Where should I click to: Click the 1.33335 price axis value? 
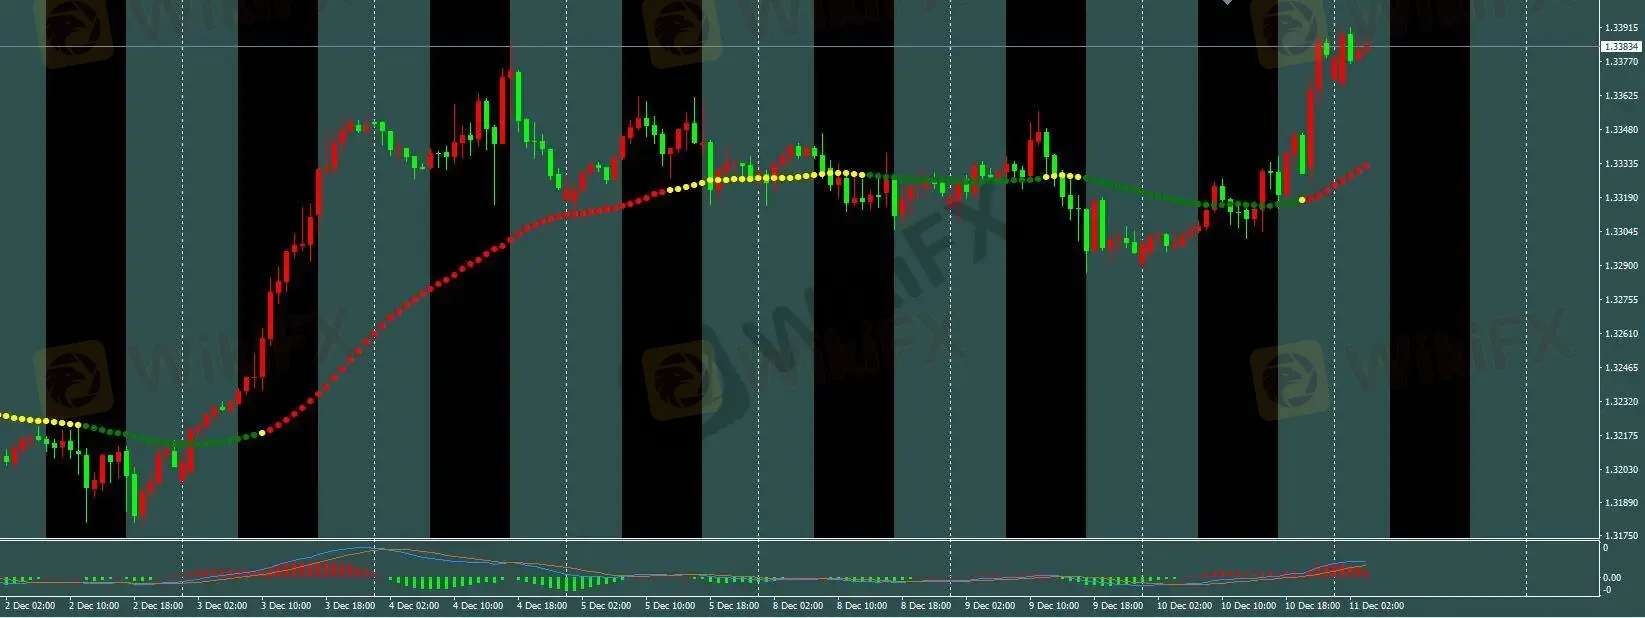tap(1621, 164)
